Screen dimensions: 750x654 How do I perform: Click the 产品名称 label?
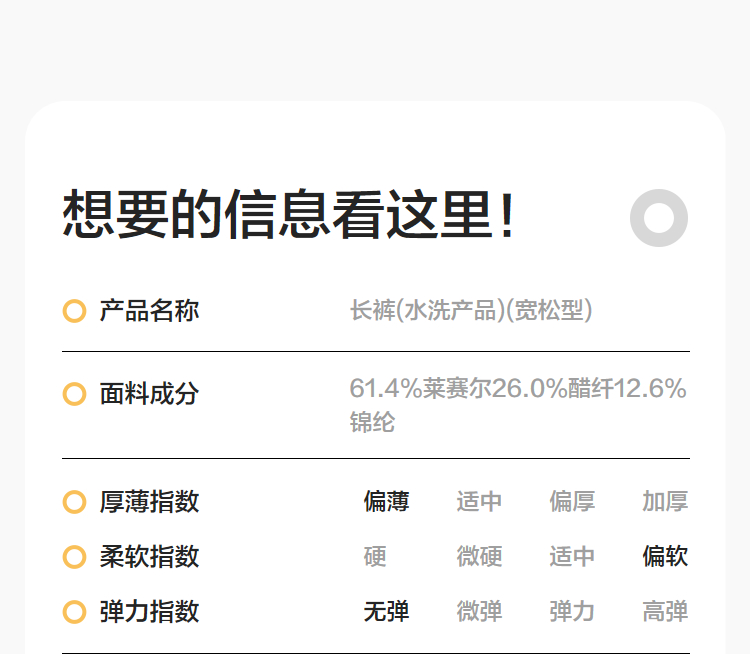pos(149,311)
